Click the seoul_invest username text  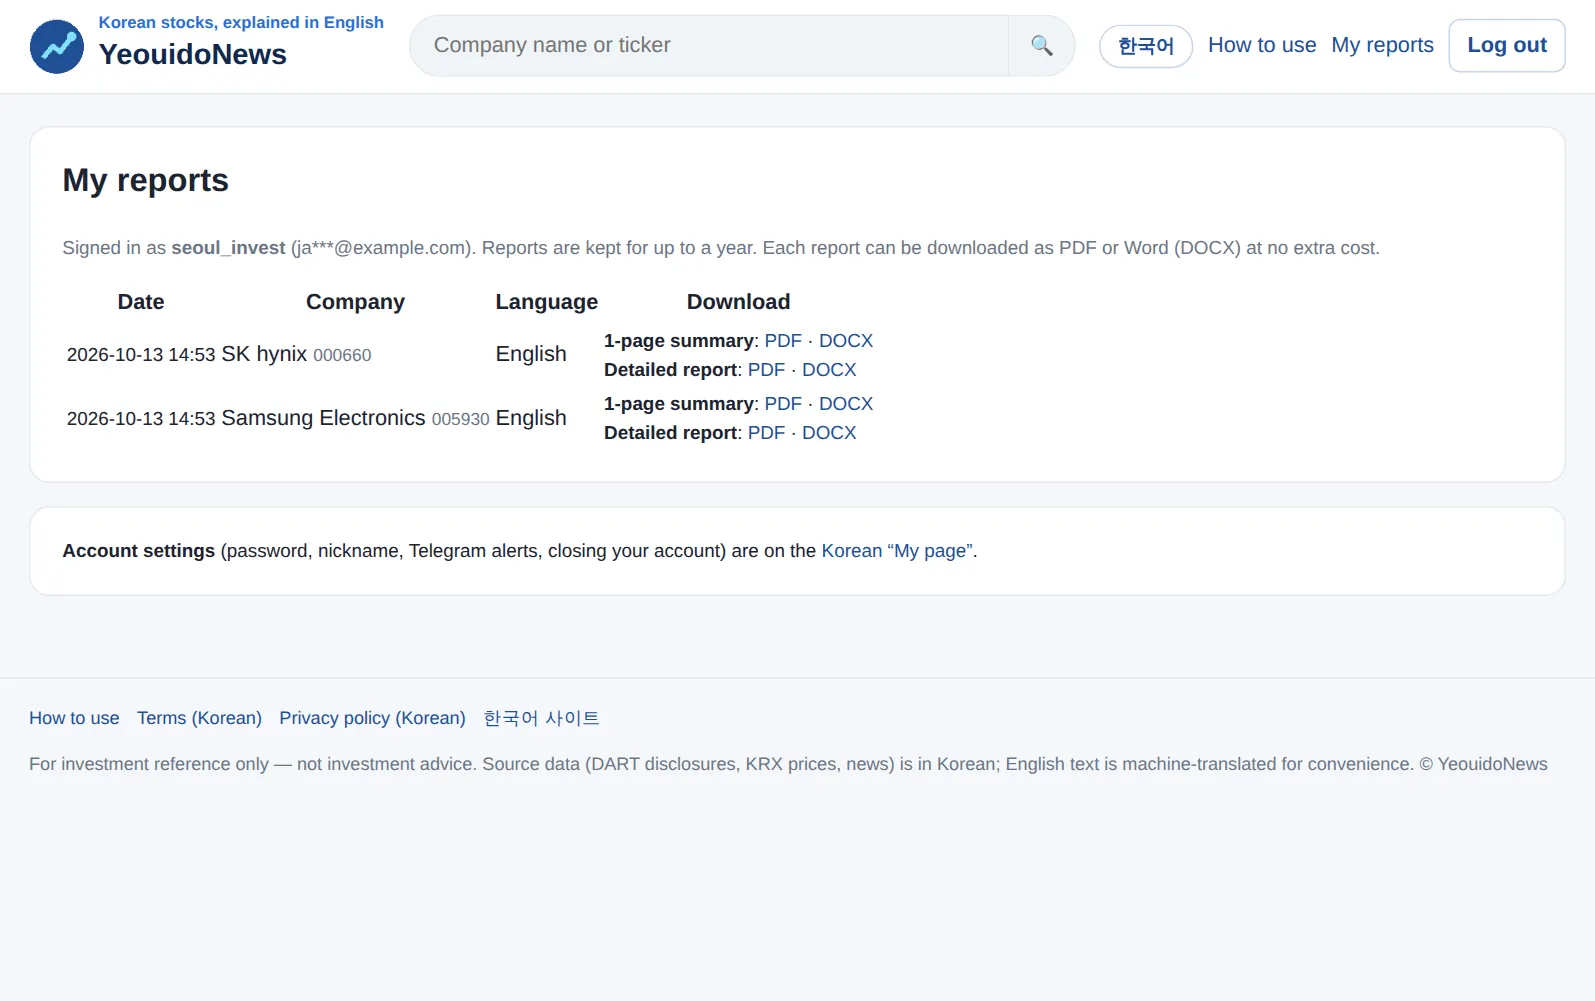(228, 248)
